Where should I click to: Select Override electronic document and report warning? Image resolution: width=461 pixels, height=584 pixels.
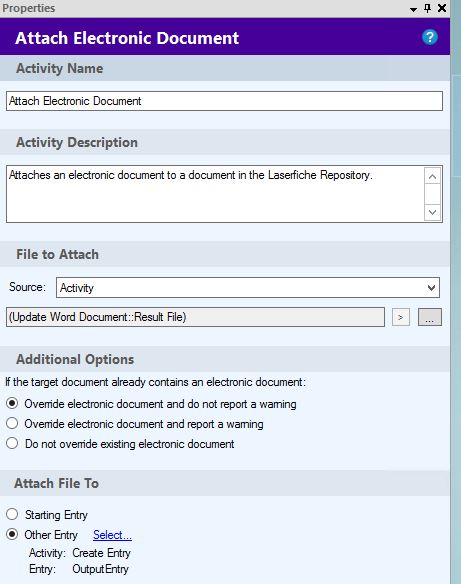12,423
